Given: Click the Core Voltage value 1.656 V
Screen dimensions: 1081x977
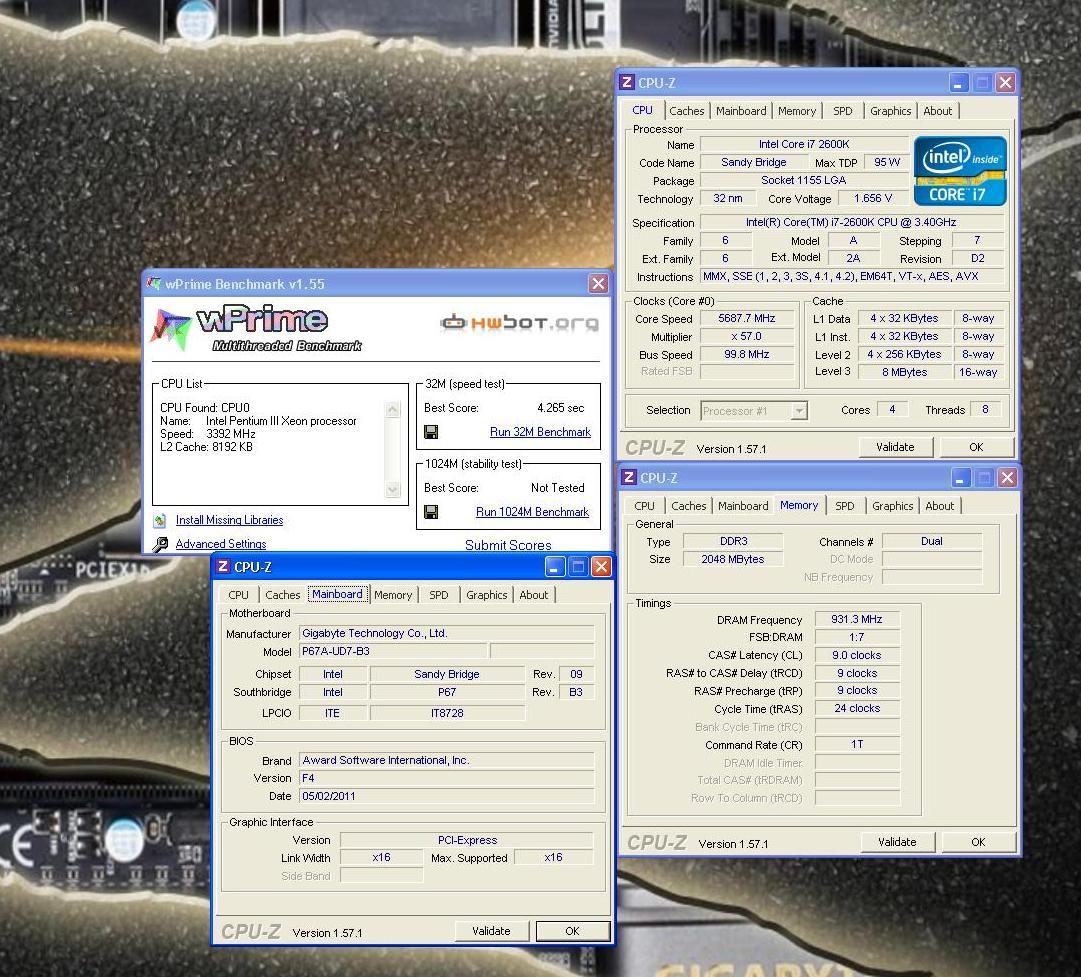Looking at the screenshot, I should (872, 199).
